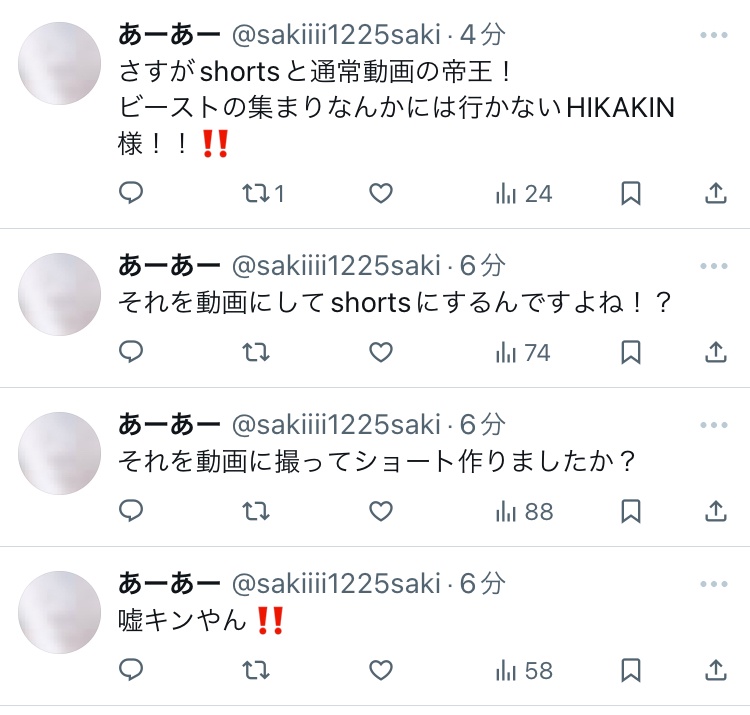Image resolution: width=750 pixels, height=715 pixels.
Task: Open the tweet text それを動画にしてshortsにするんですよね
Action: coord(395,303)
